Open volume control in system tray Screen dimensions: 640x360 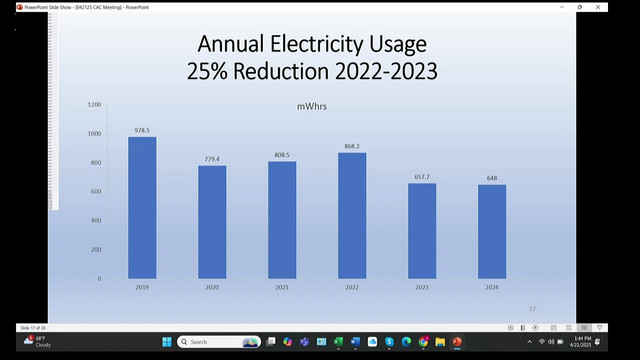(551, 342)
